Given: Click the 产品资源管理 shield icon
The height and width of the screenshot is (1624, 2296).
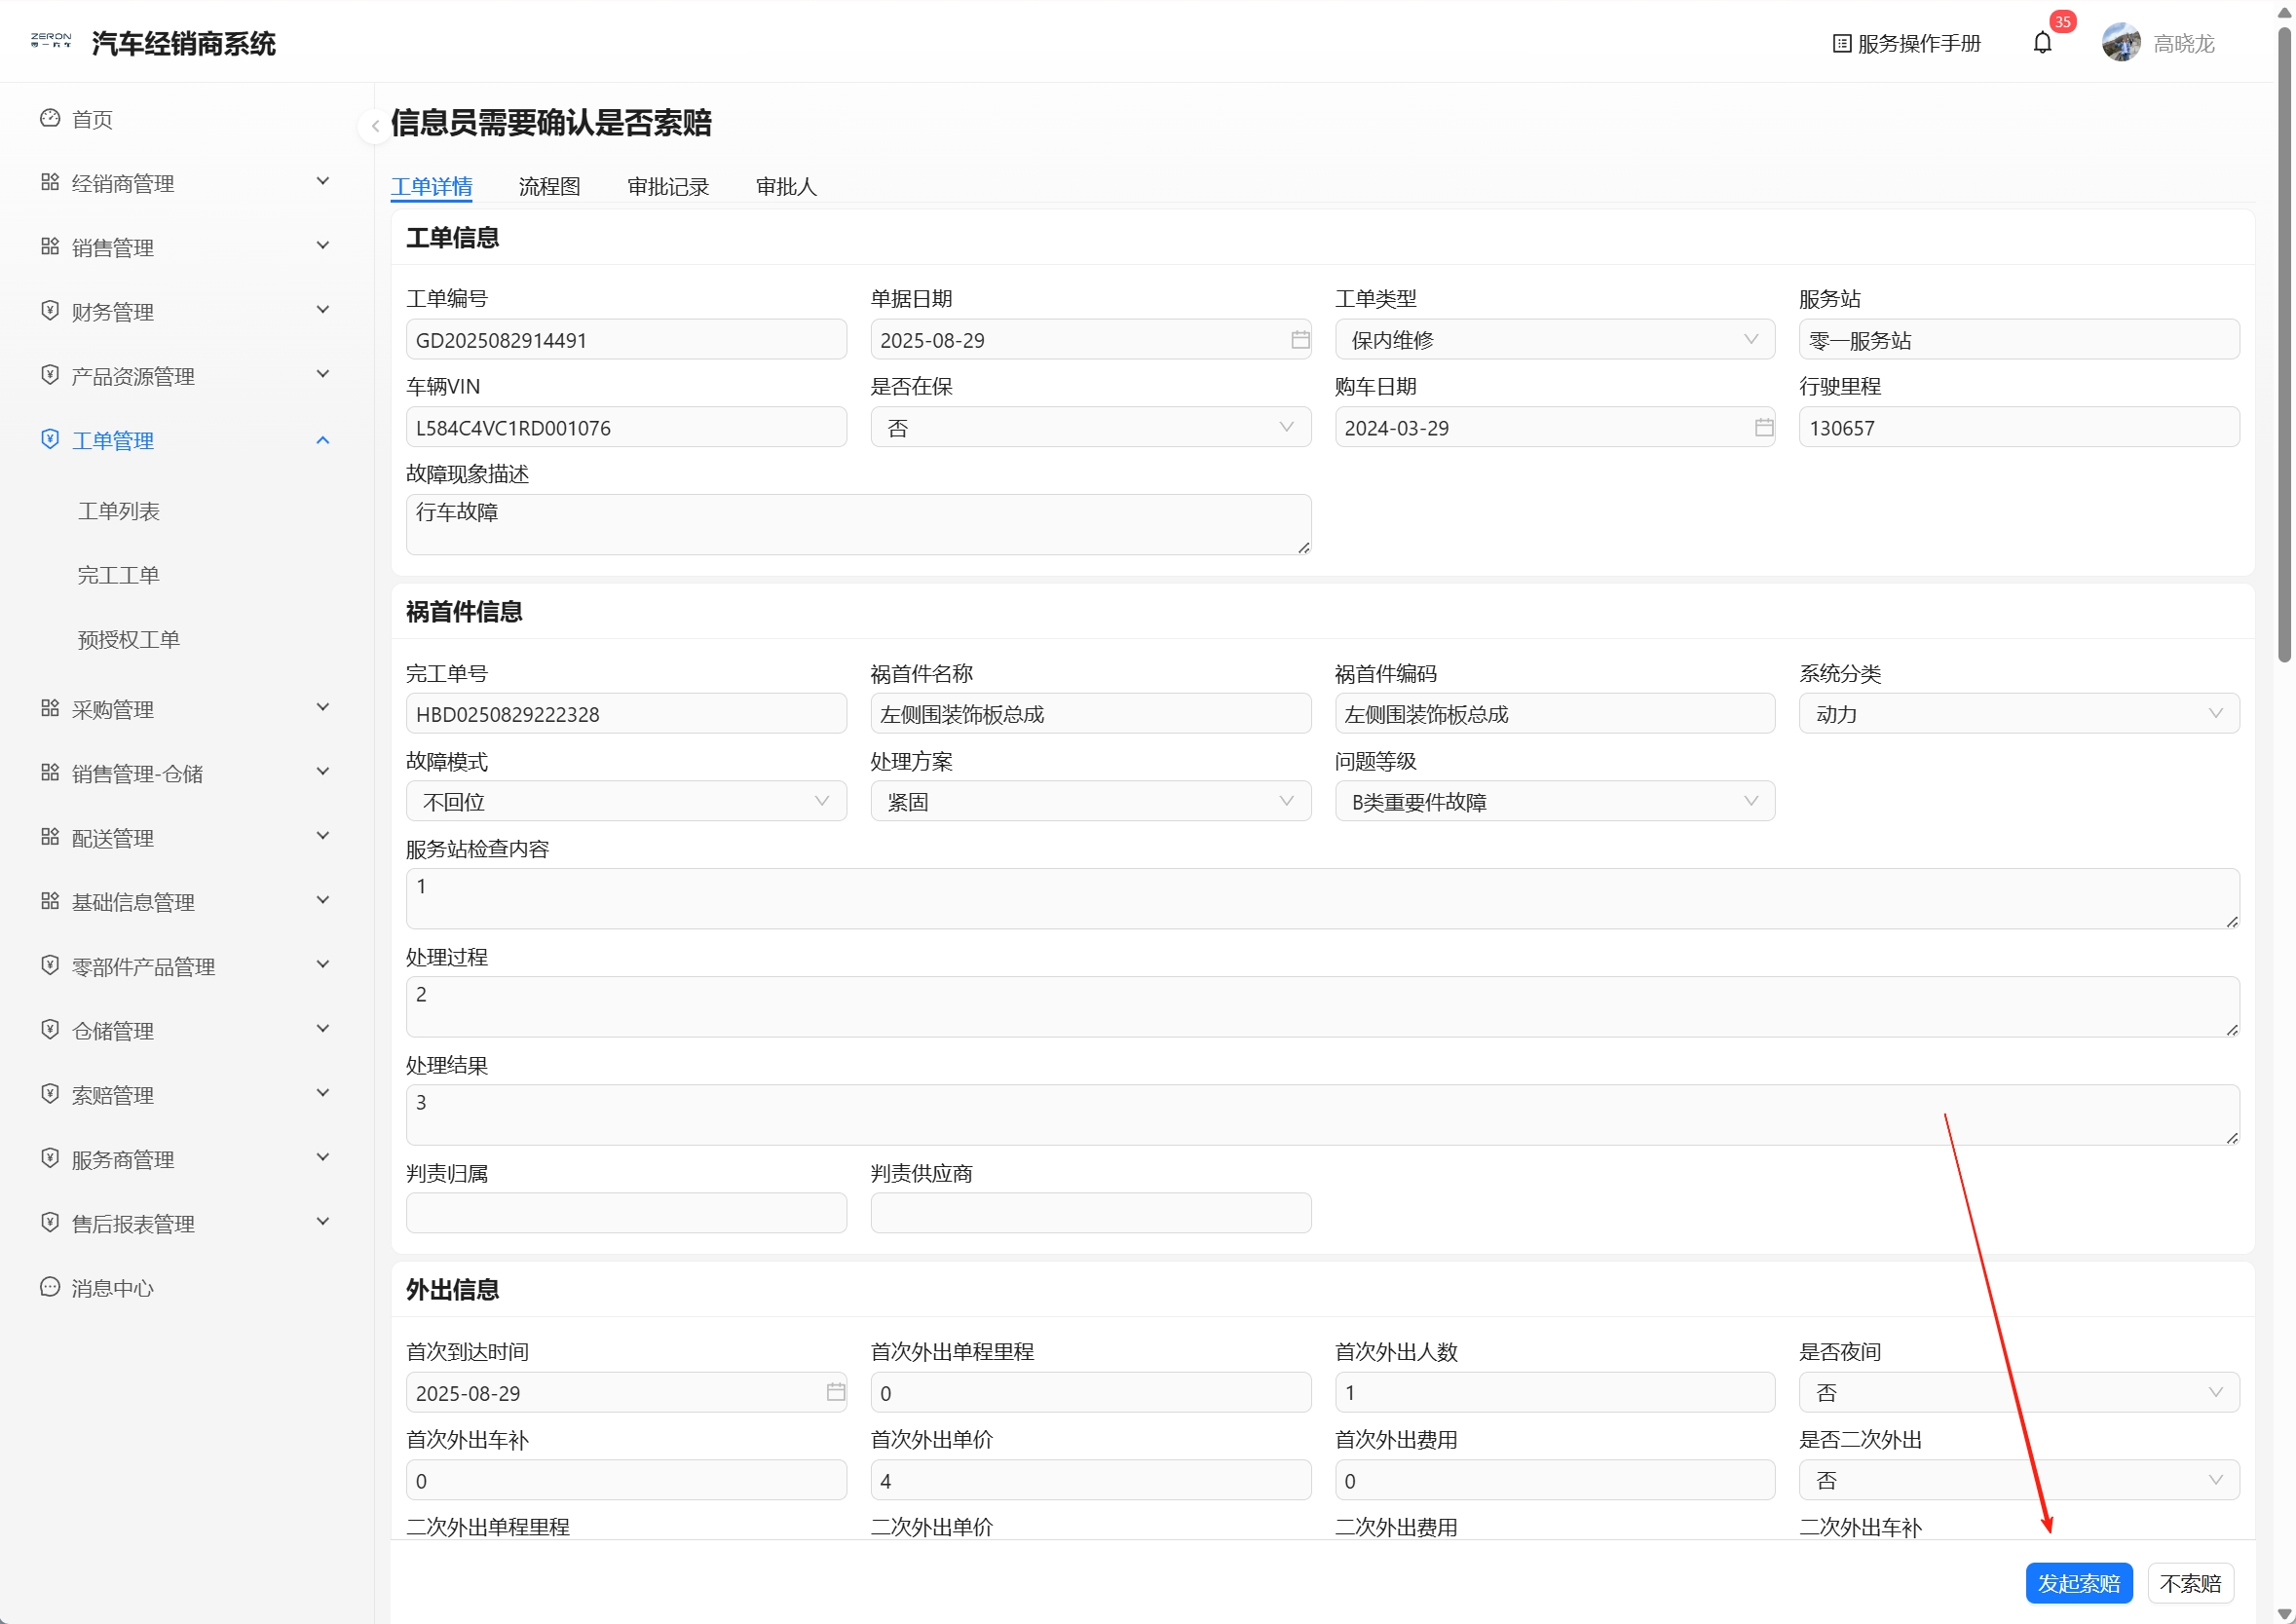Looking at the screenshot, I should click(50, 375).
